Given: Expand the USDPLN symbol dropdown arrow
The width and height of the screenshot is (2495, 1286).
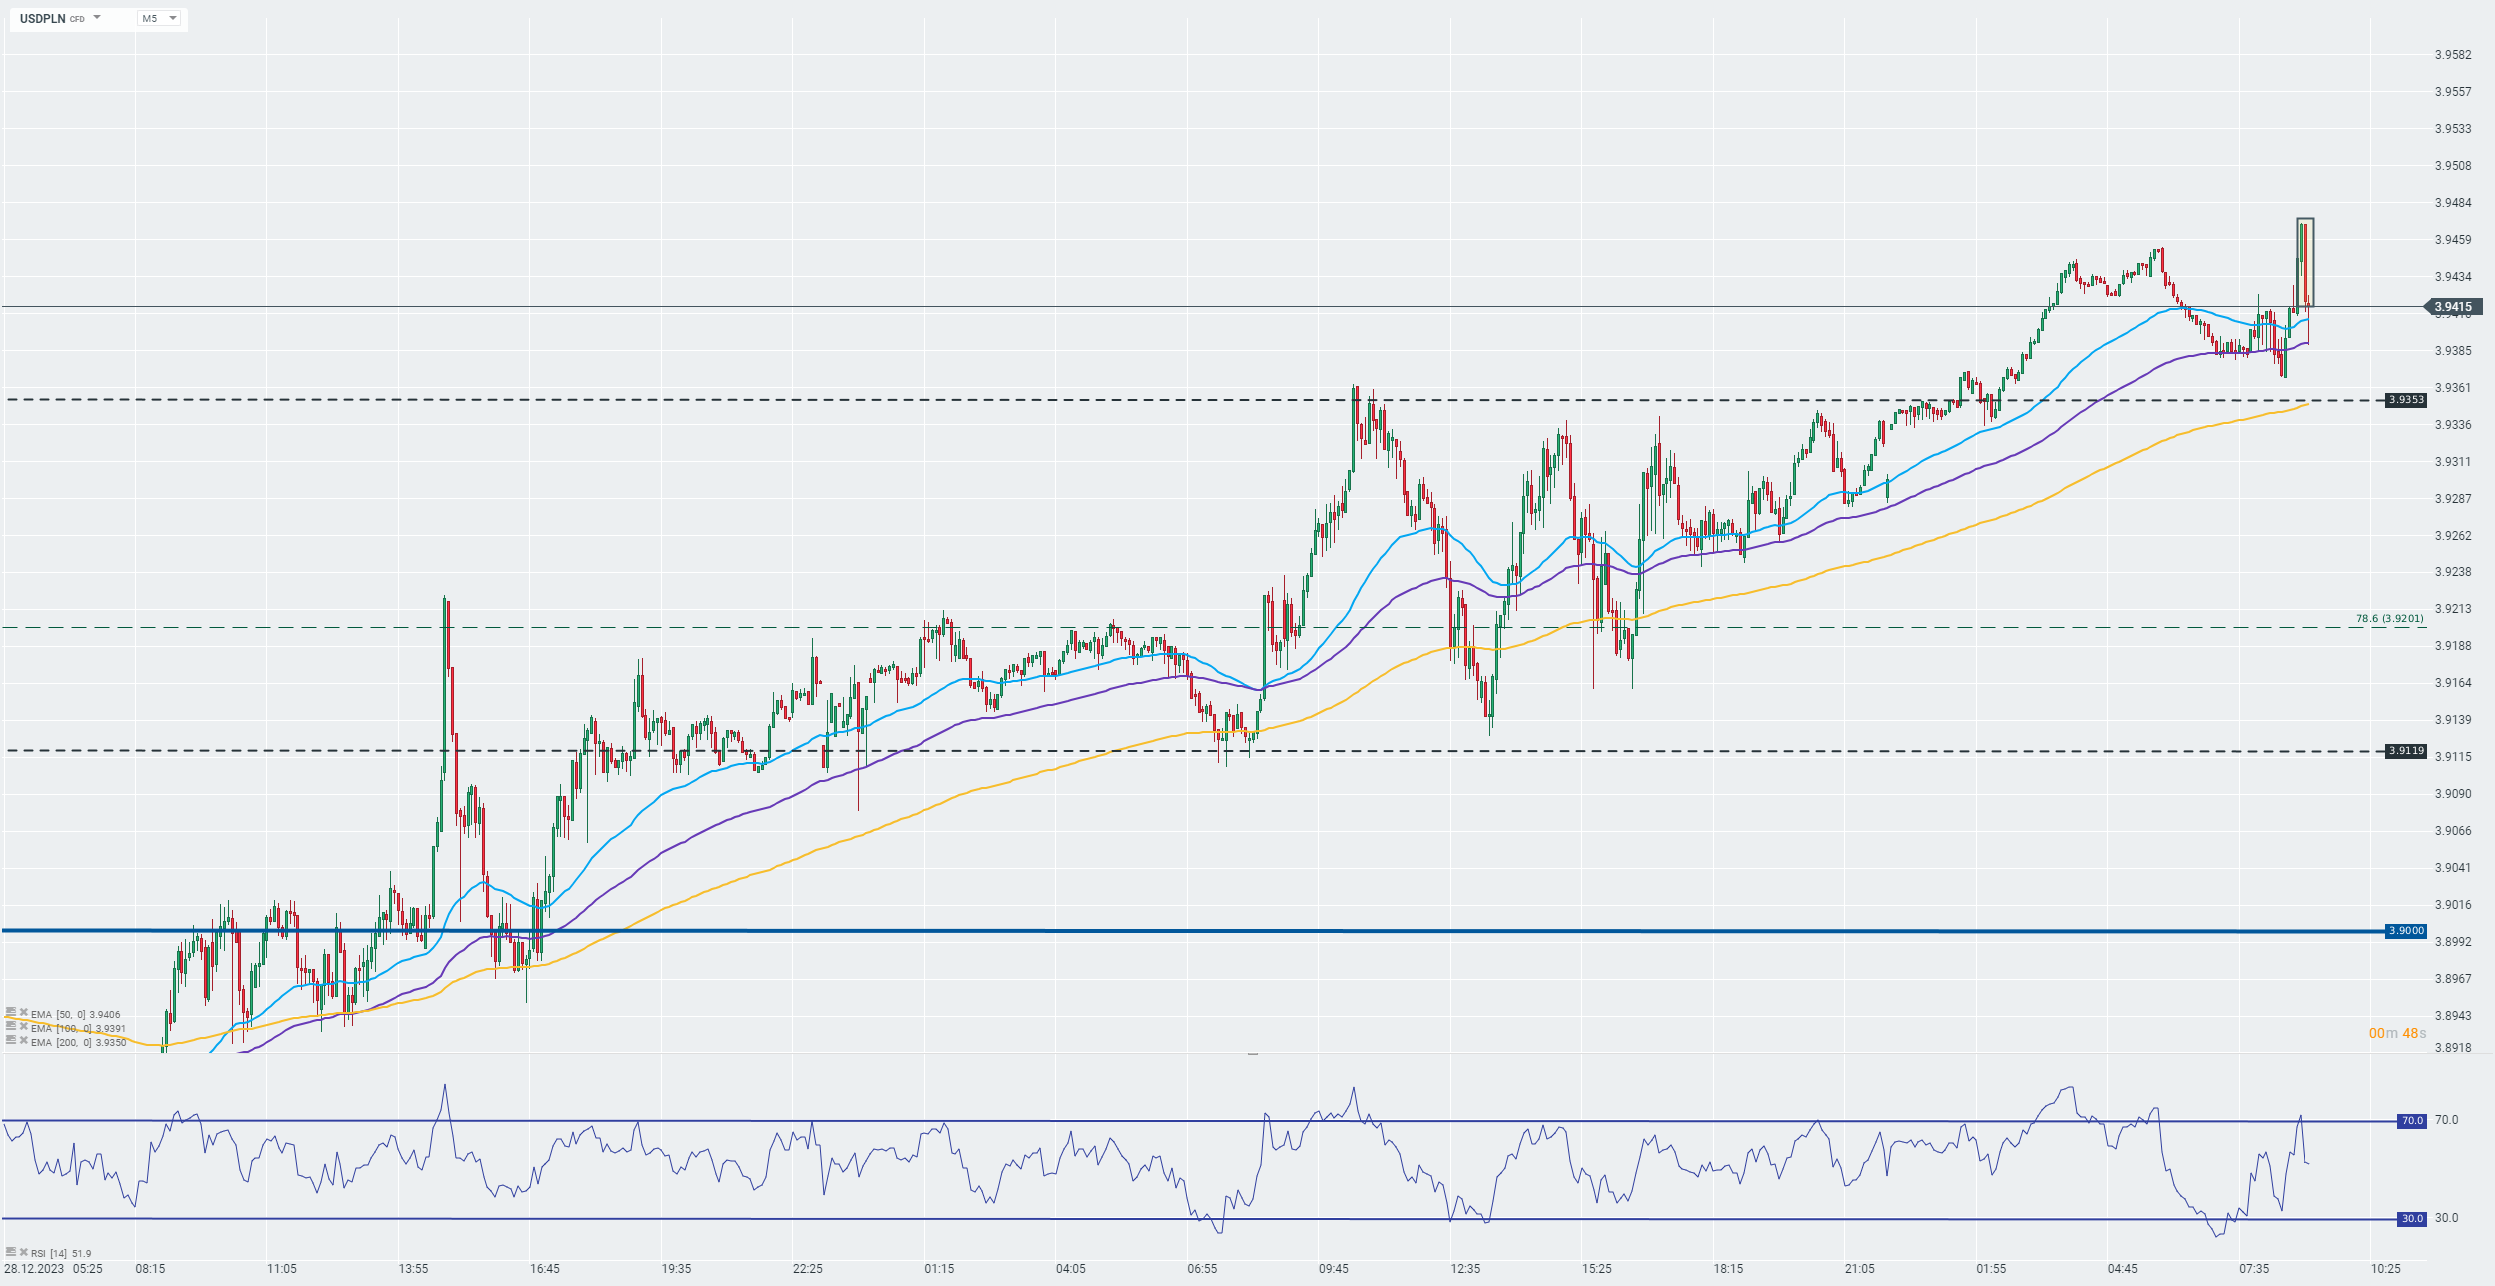Looking at the screenshot, I should (x=97, y=18).
